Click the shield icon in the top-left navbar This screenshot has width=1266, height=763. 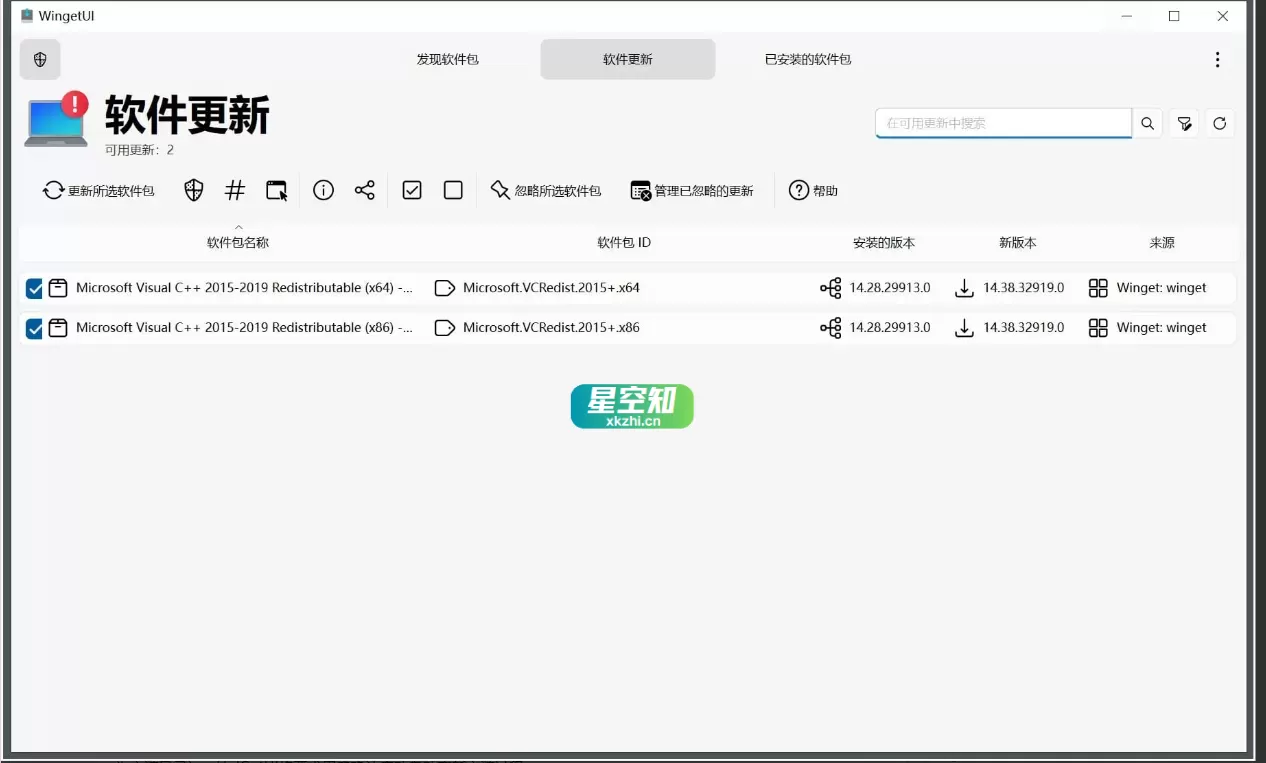[40, 59]
